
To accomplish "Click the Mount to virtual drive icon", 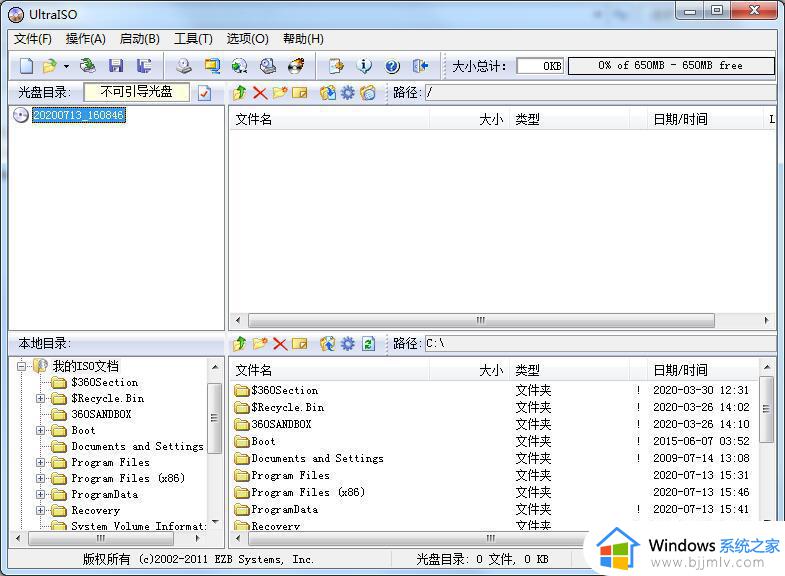I will coord(268,66).
